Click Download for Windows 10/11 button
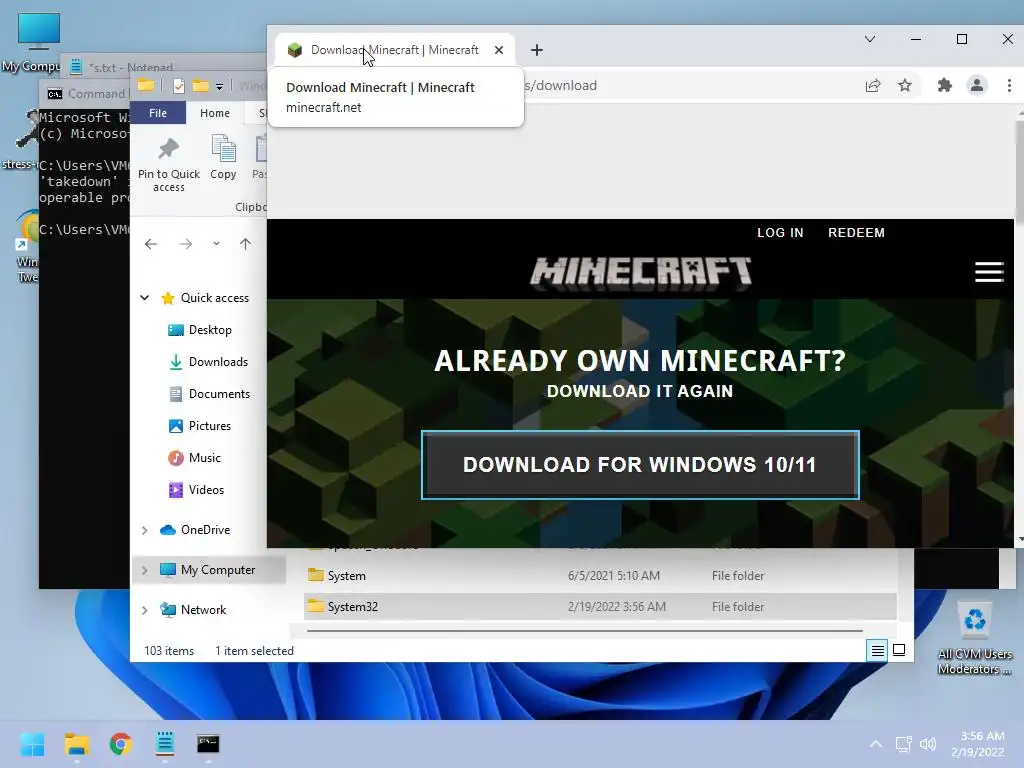The width and height of the screenshot is (1024, 768). pyautogui.click(x=640, y=465)
